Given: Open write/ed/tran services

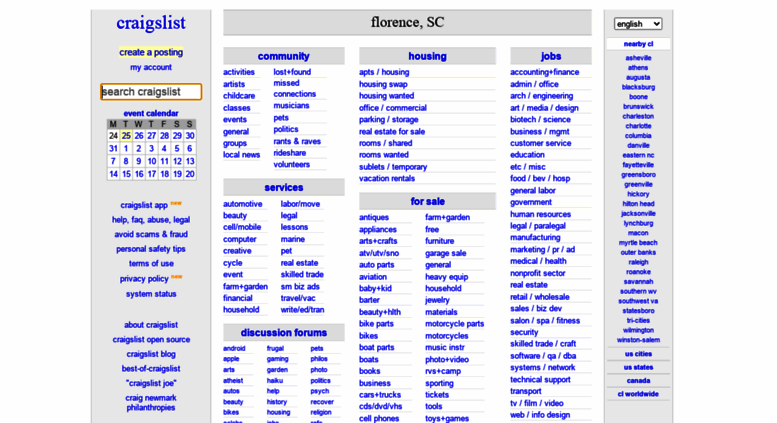Looking at the screenshot, I should coord(303,310).
